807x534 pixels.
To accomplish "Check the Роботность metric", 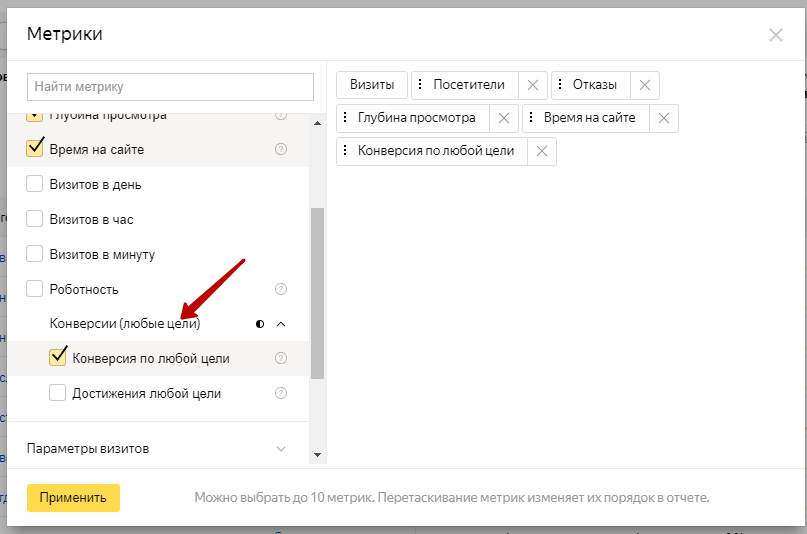I will click(x=34, y=289).
